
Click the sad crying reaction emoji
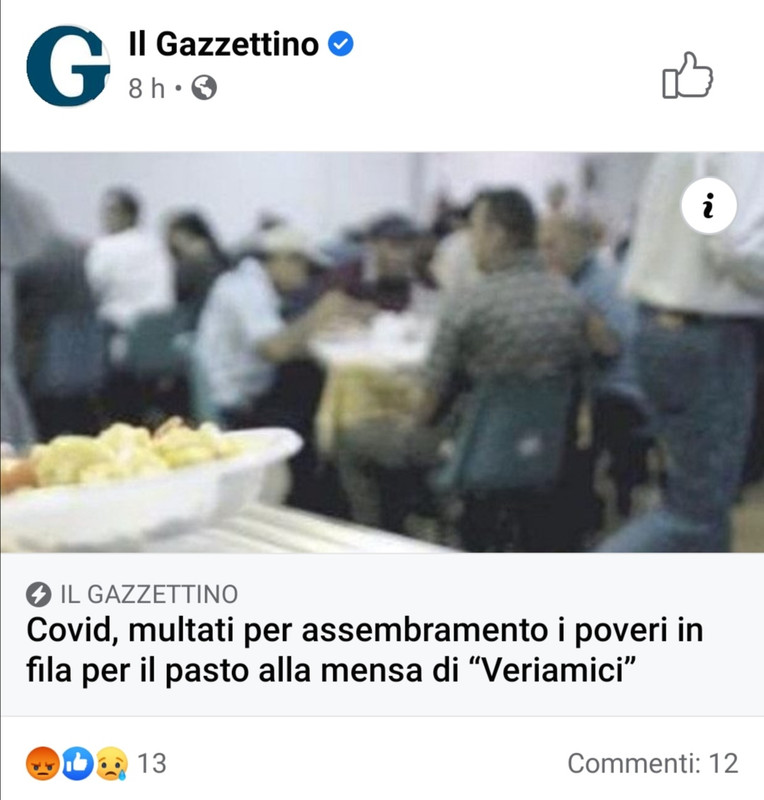112,763
